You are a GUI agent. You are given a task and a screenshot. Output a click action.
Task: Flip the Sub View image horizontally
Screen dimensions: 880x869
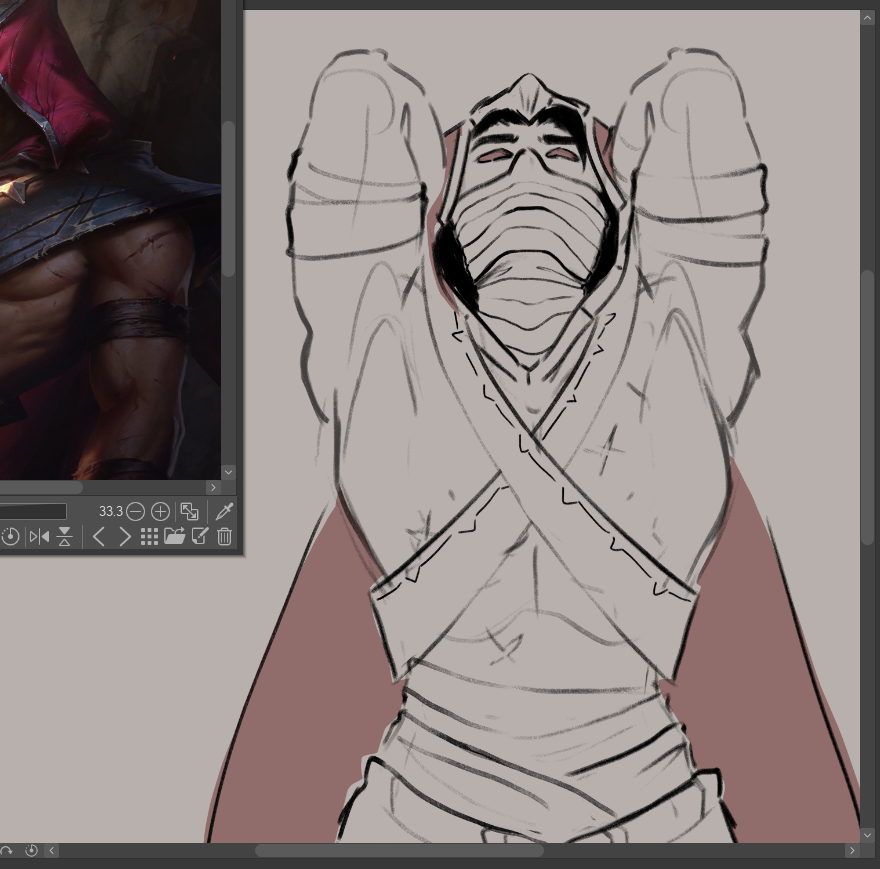click(x=39, y=537)
